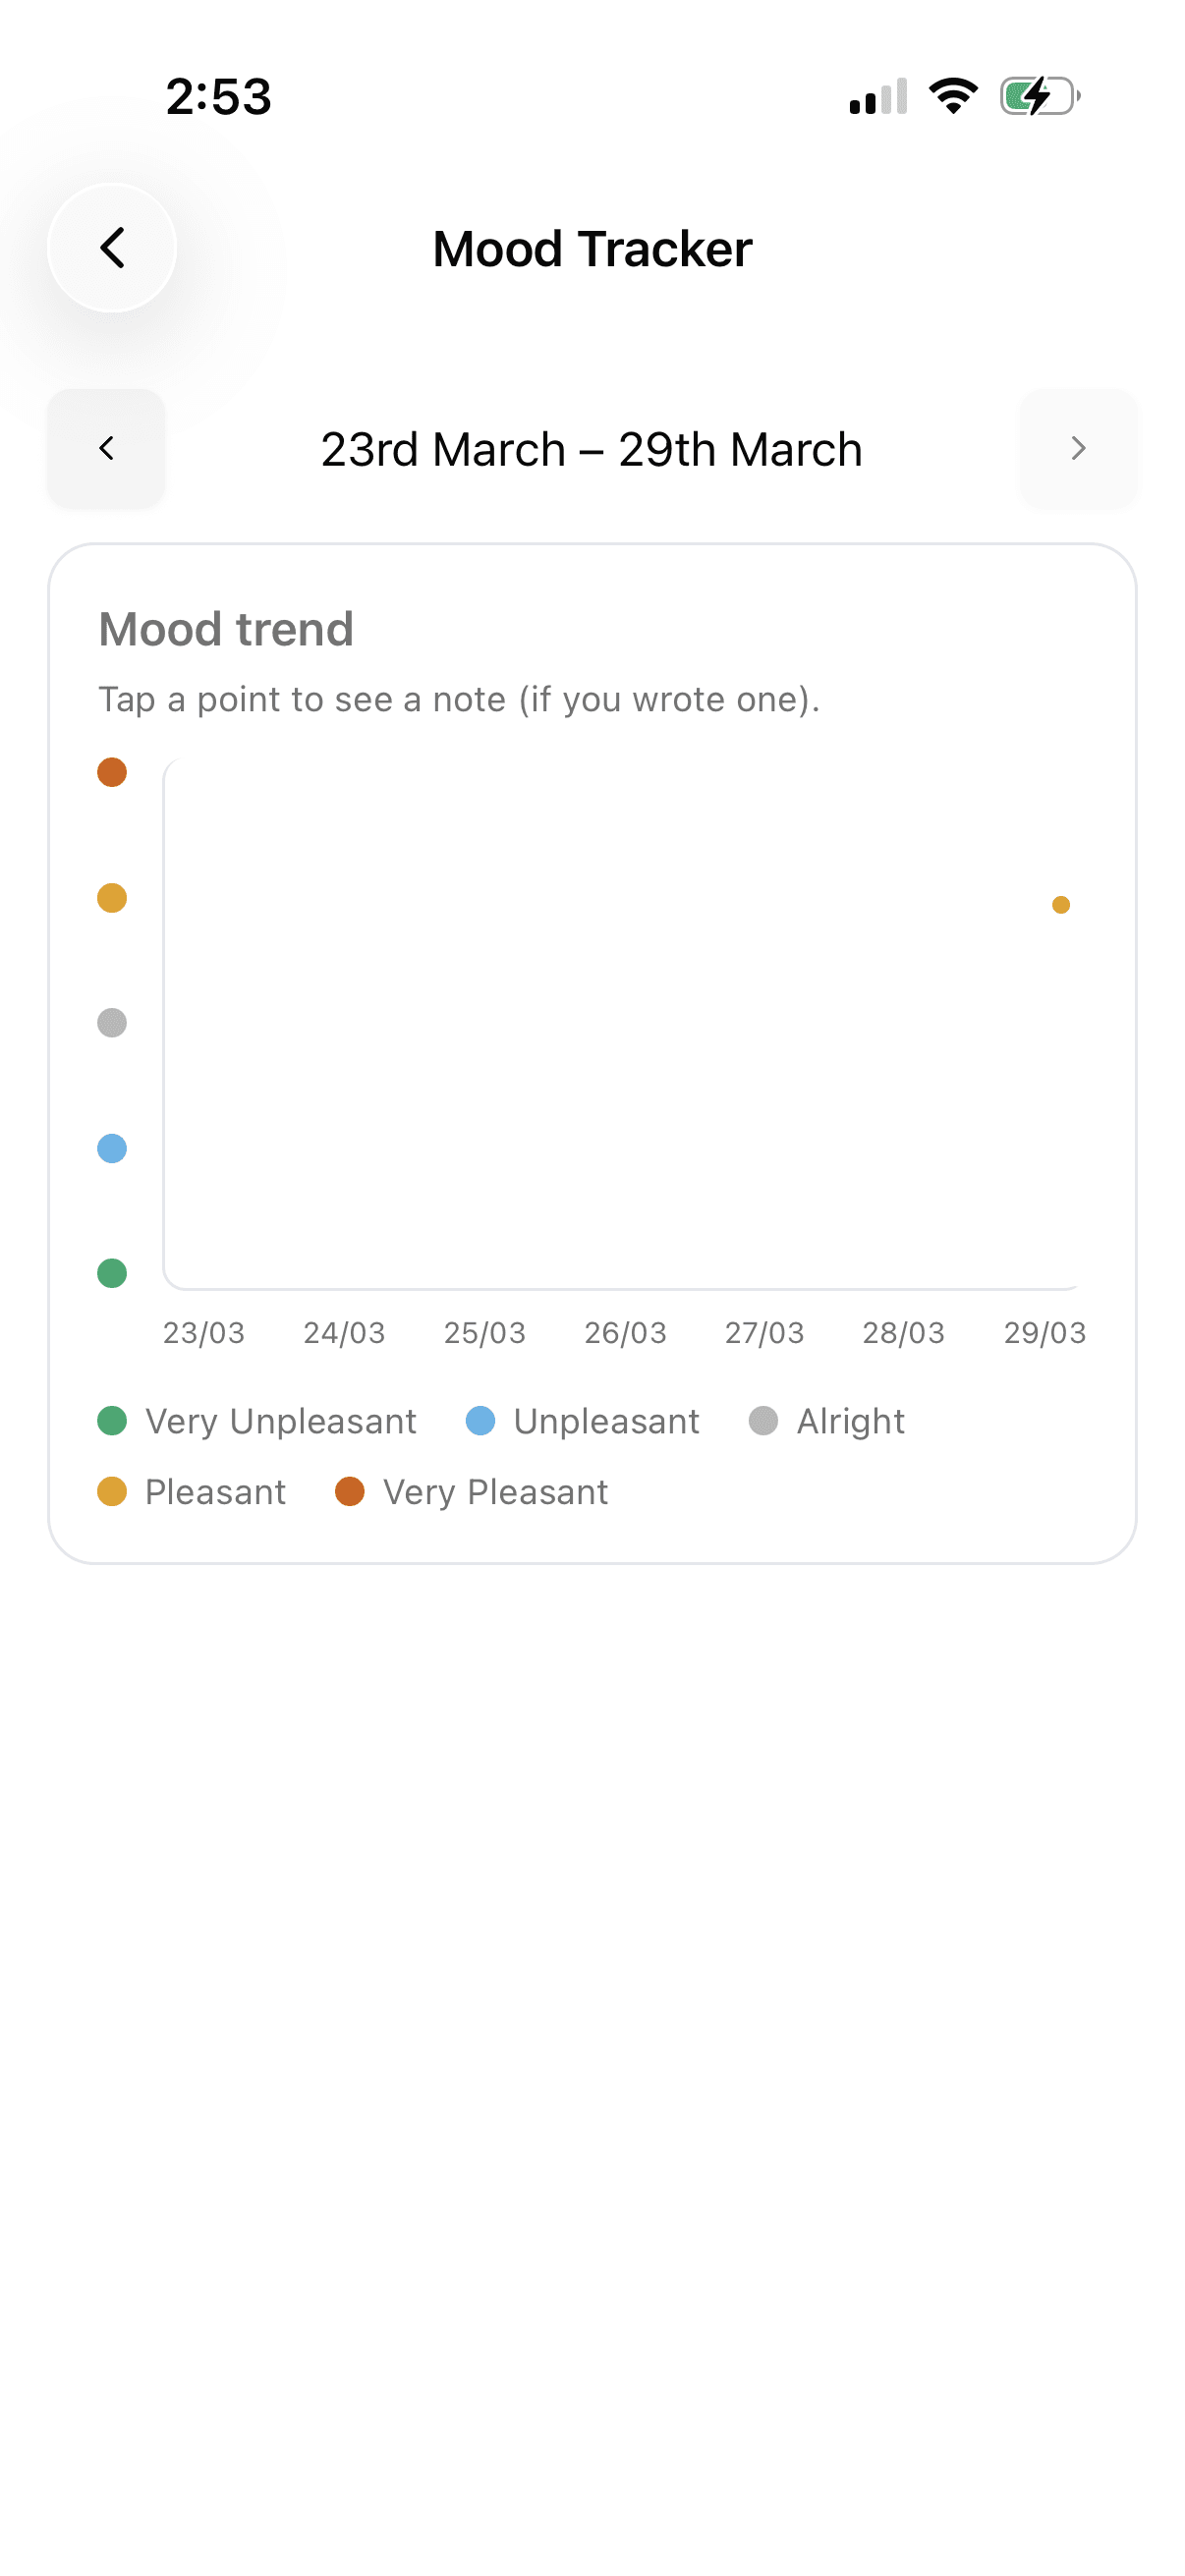Click the orange Very Pleasant axis marker
The width and height of the screenshot is (1185, 2576).
[x=111, y=772]
